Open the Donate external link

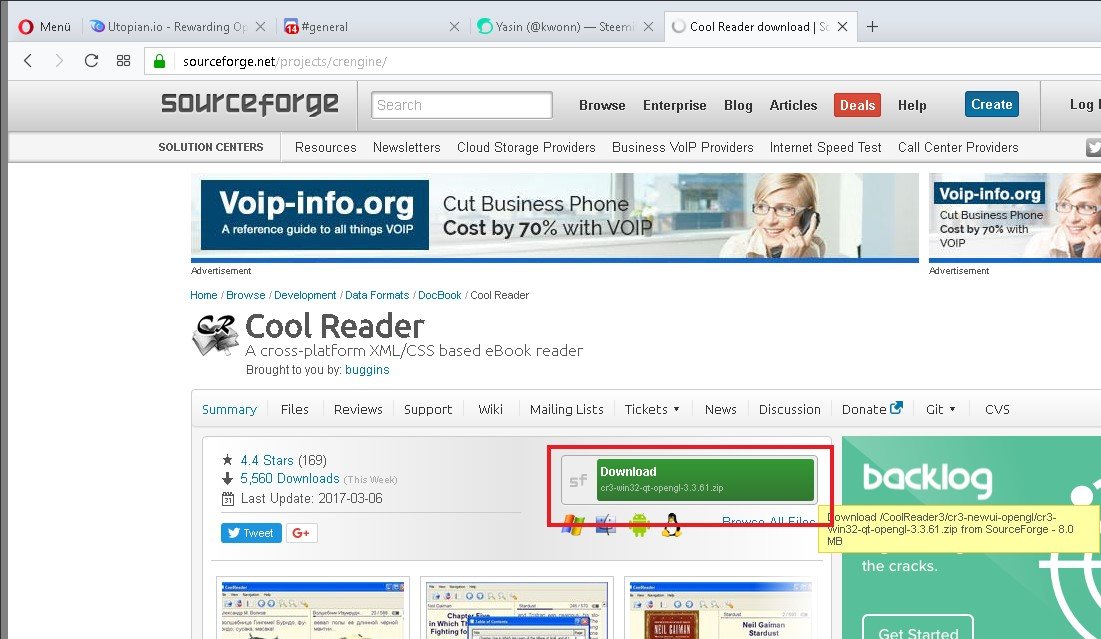click(x=872, y=409)
